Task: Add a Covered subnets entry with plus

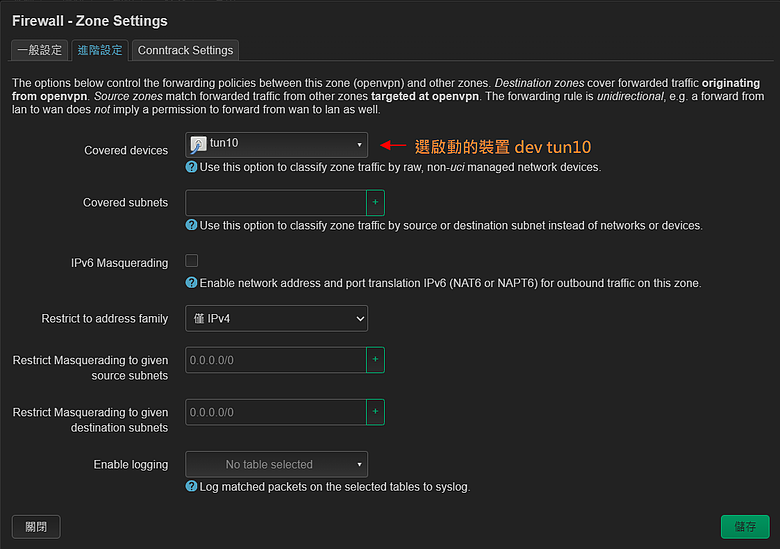Action: (376, 202)
